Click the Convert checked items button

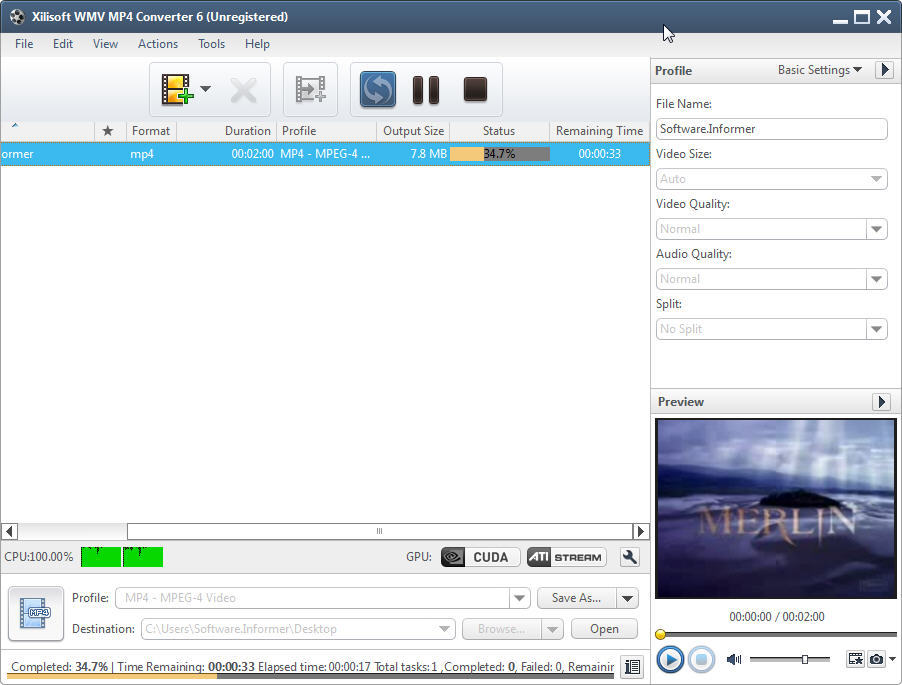378,89
